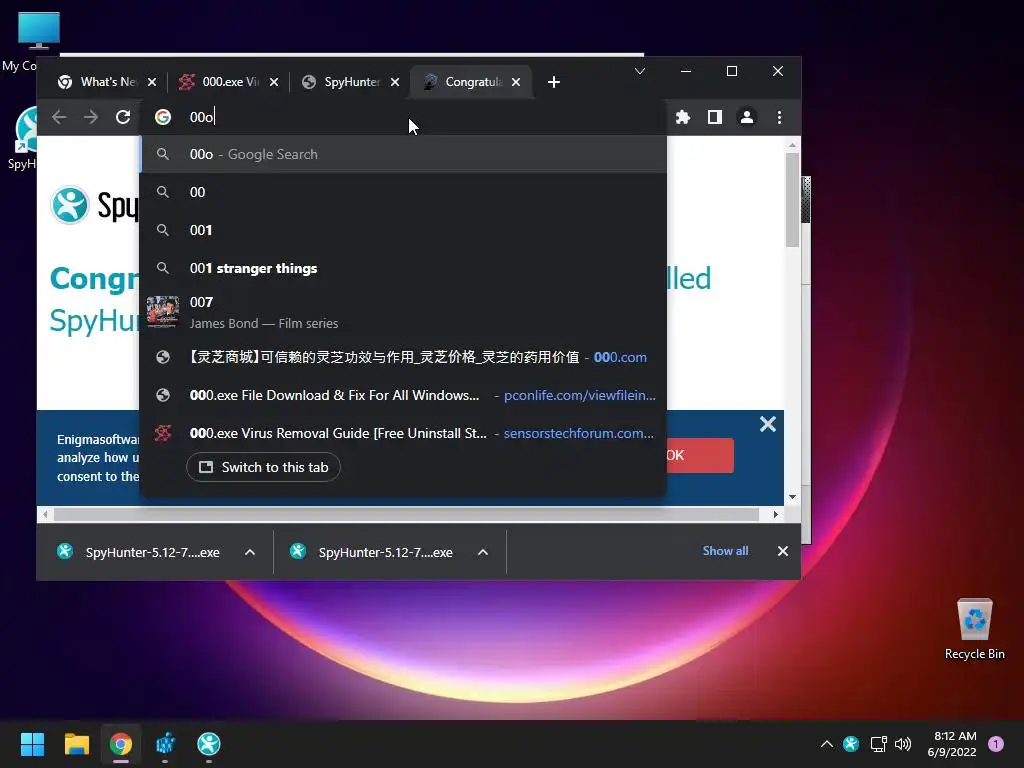Screen dimensions: 1024x768
Task: Open the profile avatar menu
Action: pos(746,117)
